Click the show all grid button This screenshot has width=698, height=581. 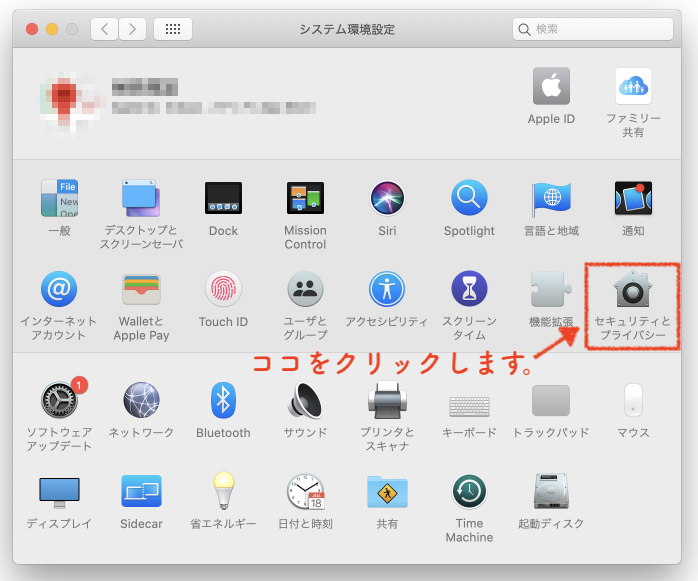173,29
